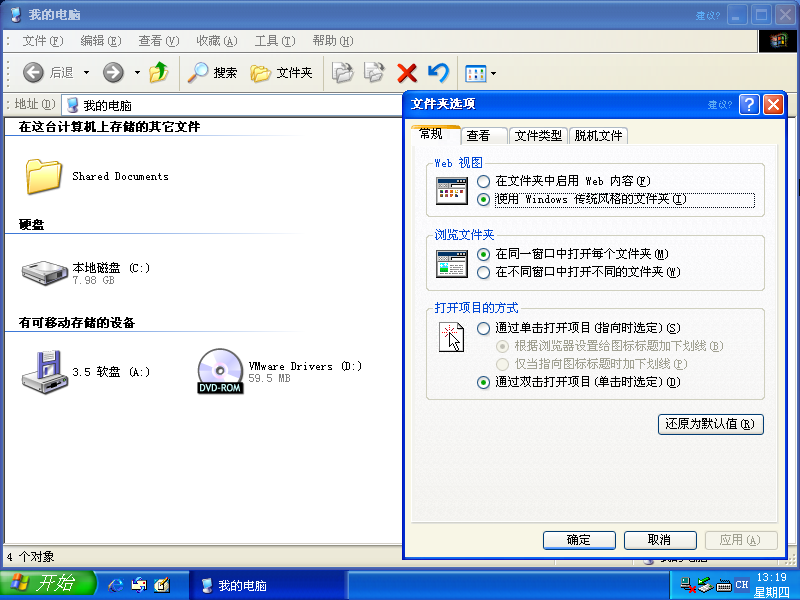The image size is (800, 600).
Task: Click the green Forward arrow icon
Action: click(113, 72)
